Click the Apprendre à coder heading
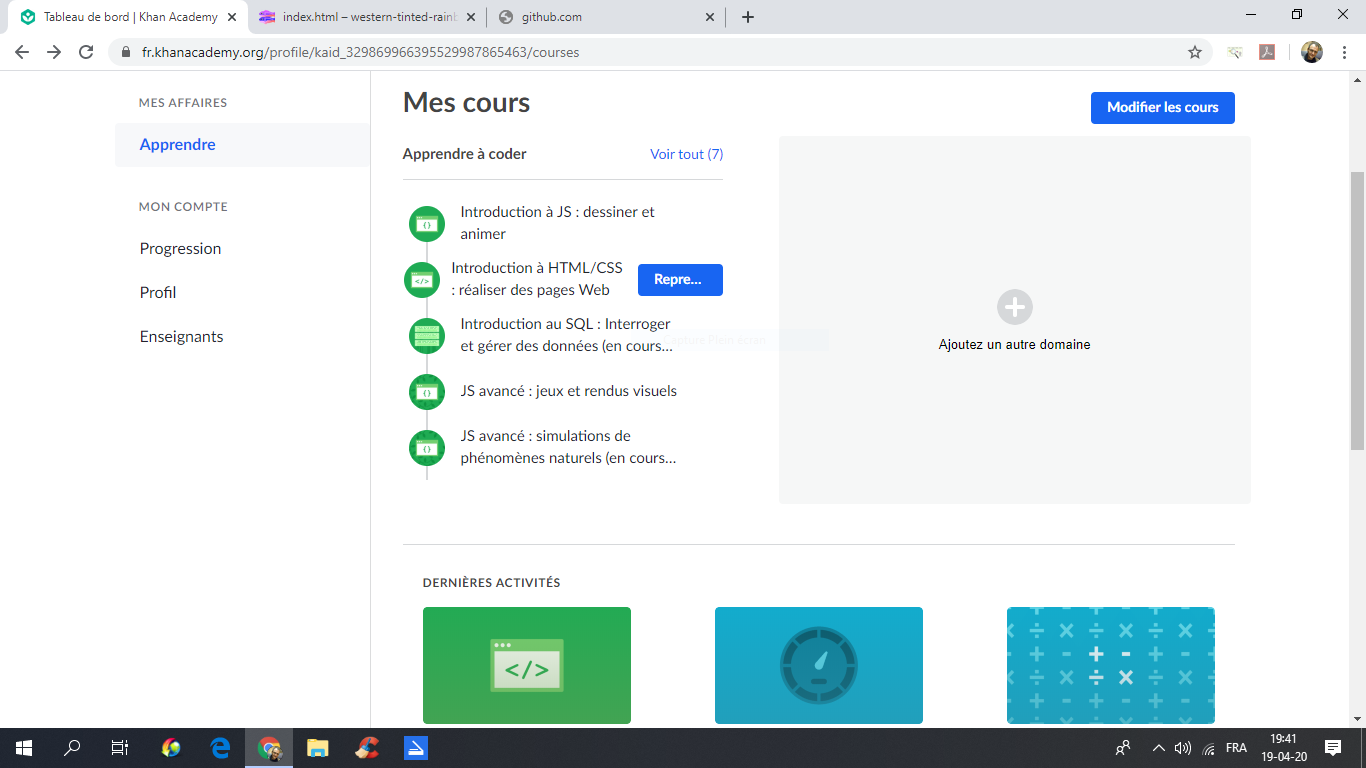Screen dimensions: 1366x768 point(464,154)
